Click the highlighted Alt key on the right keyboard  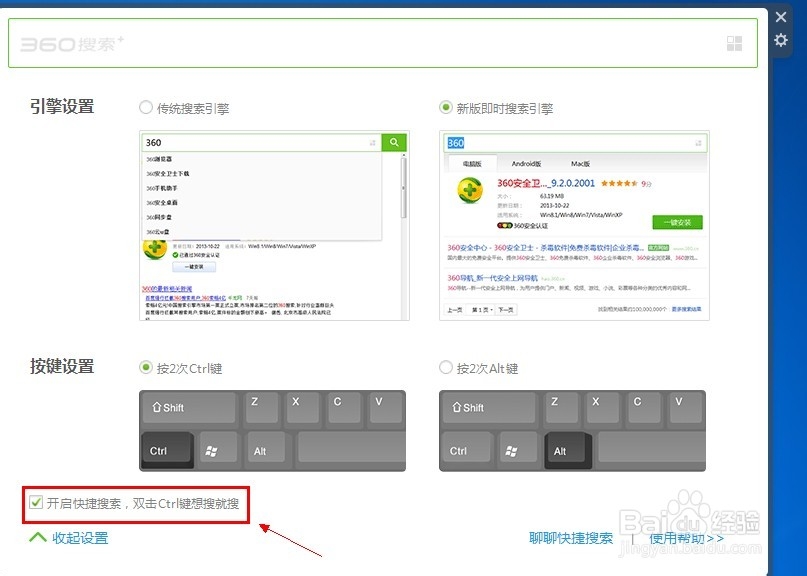coord(566,451)
